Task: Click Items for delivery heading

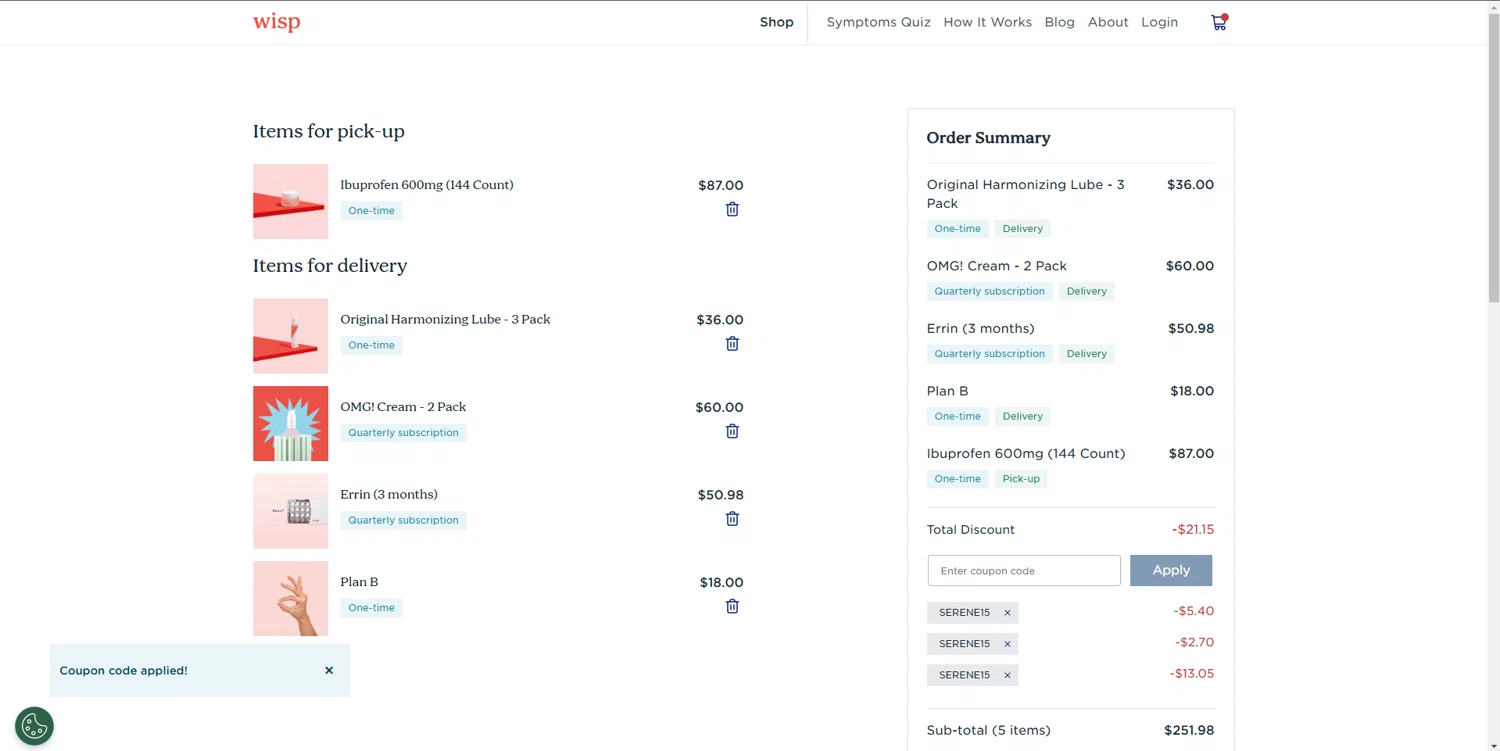Action: [x=330, y=266]
